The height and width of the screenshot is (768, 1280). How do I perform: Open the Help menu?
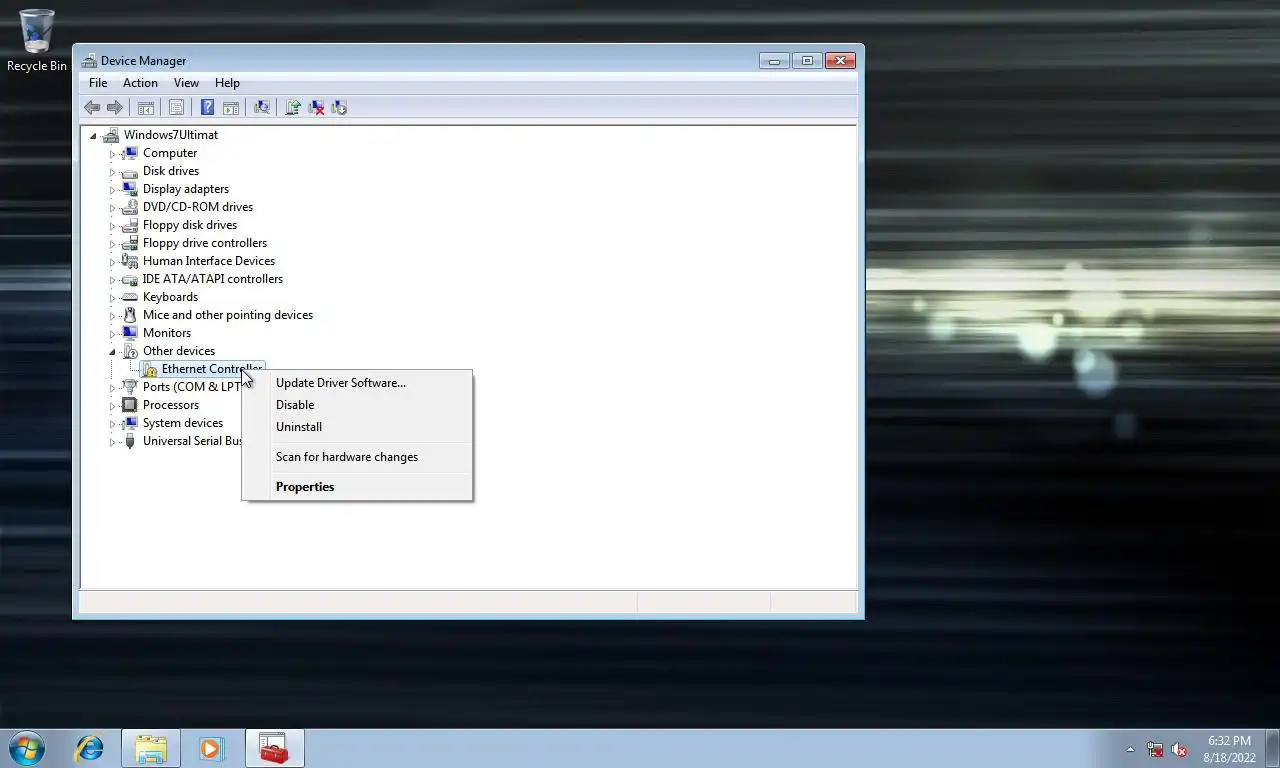point(227,83)
